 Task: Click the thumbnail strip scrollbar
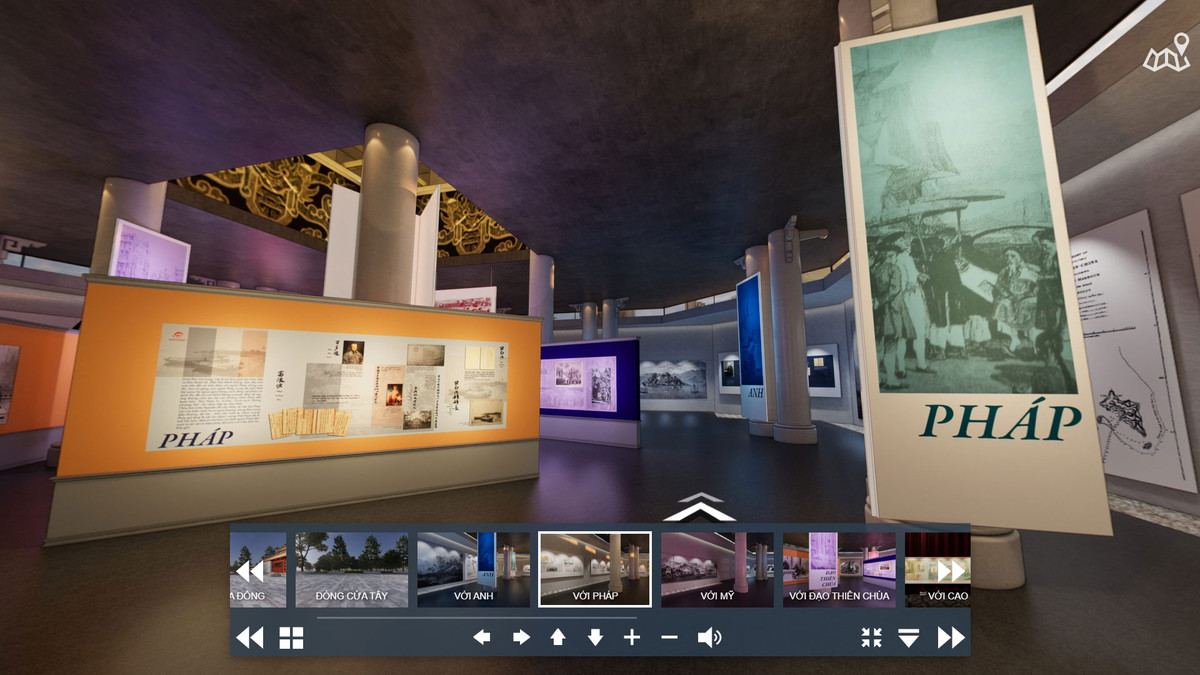pyautogui.click(x=476, y=618)
